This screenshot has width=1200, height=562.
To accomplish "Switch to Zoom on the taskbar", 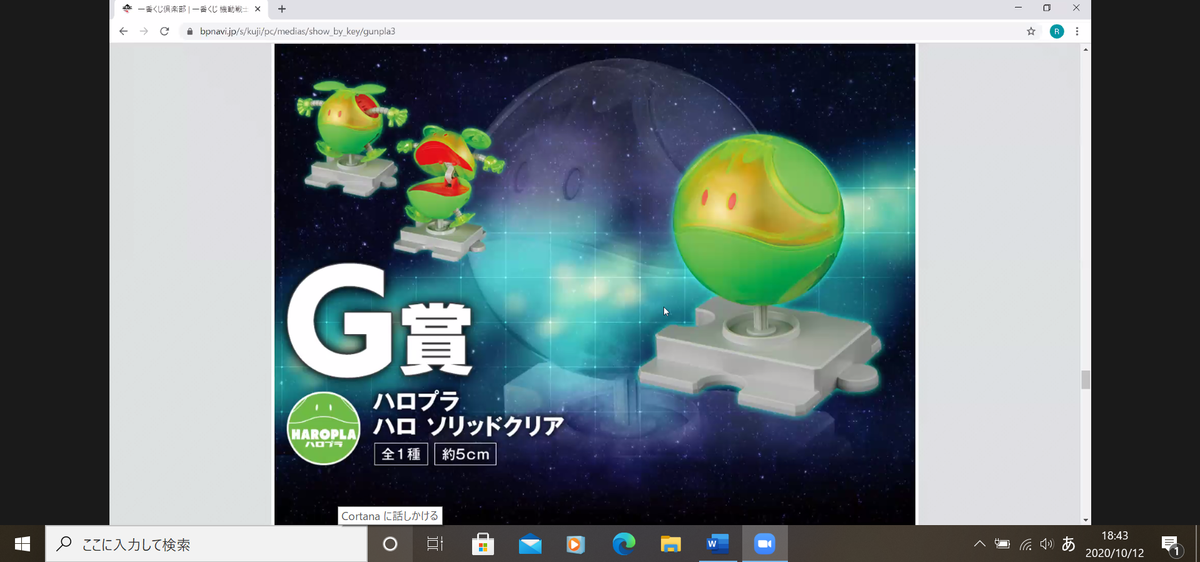I will point(765,544).
